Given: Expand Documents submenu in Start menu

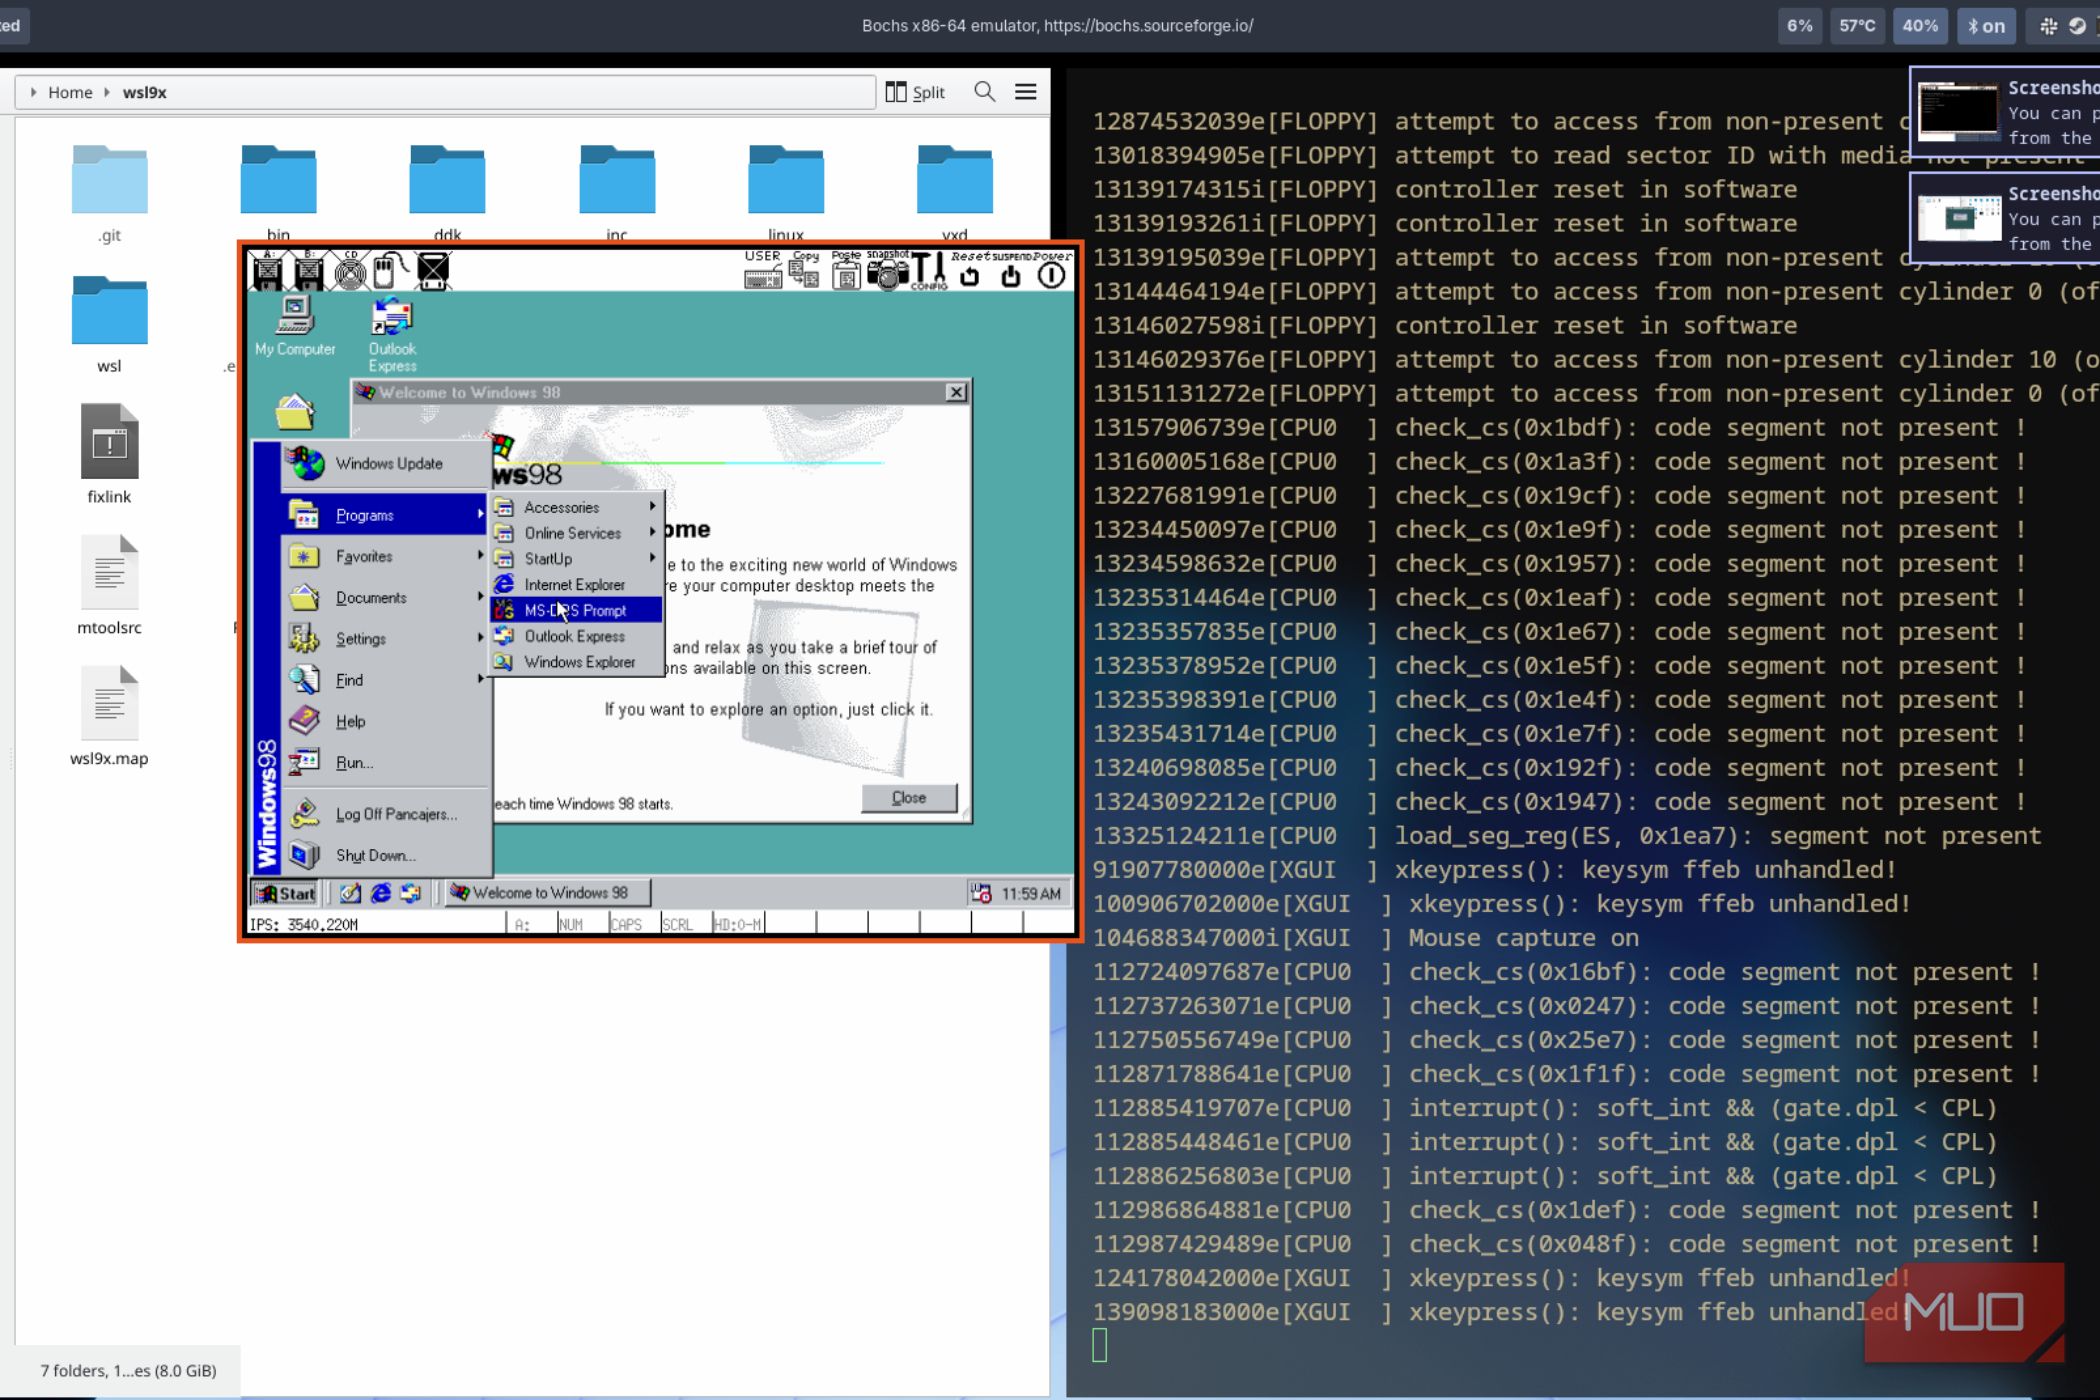Looking at the screenshot, I should (x=387, y=597).
